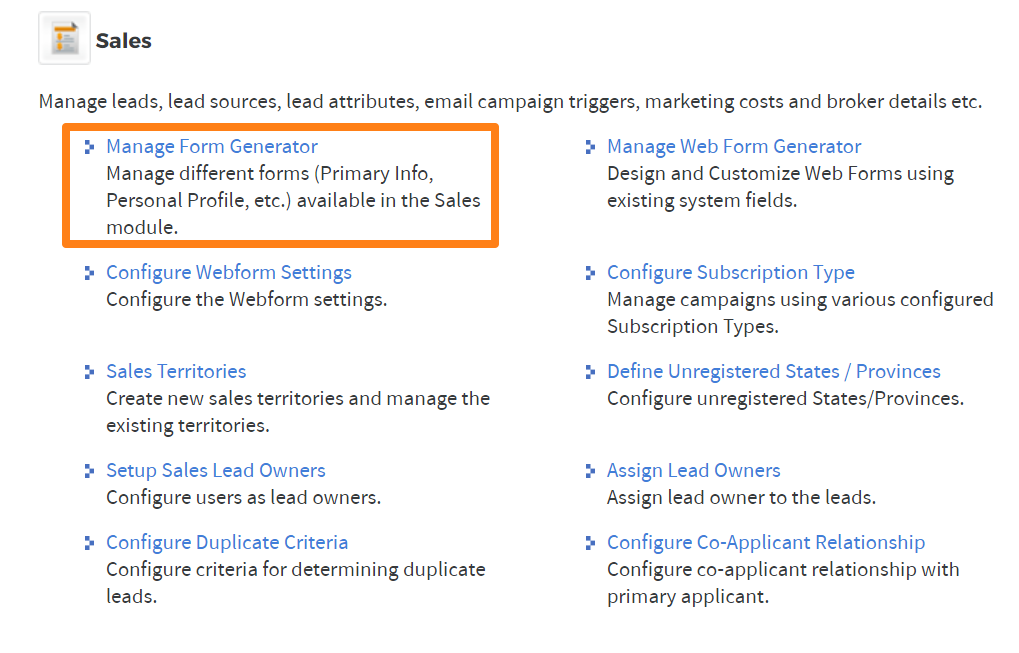Screen dimensions: 1019x653
Task: Click bullet icon beside Configure Duplicate Criteria
Action: click(x=90, y=543)
